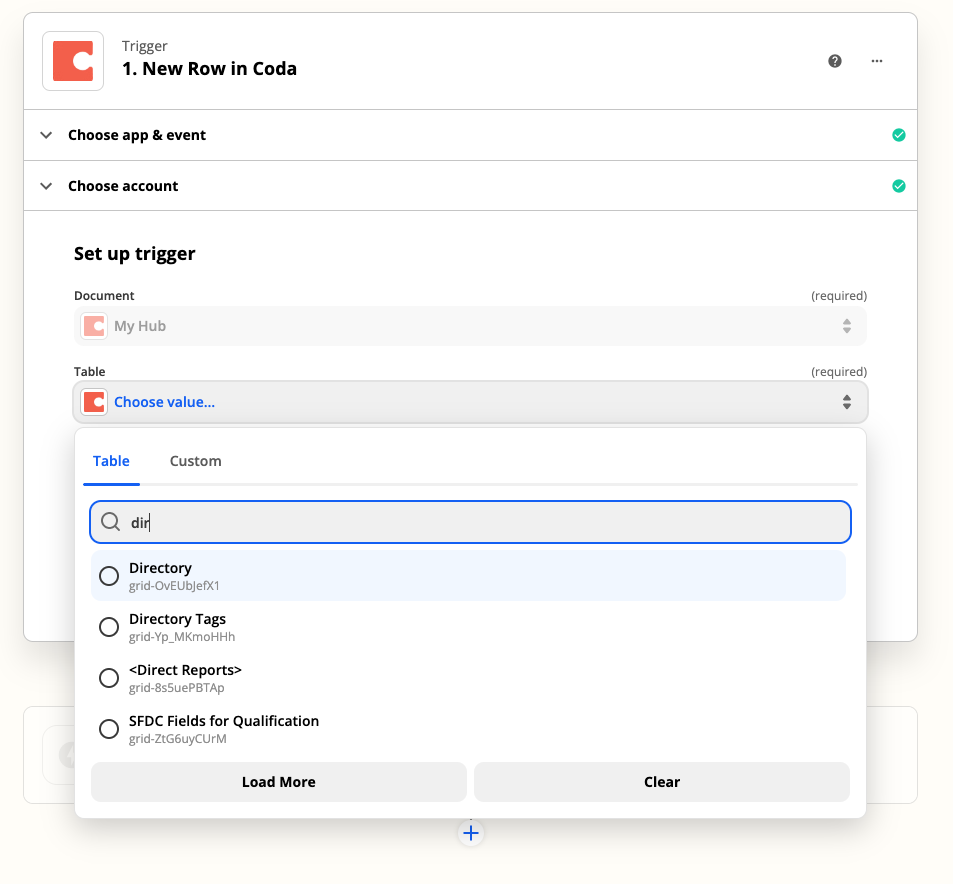
Task: Open the Table Choose value dropdown
Action: pyautogui.click(x=470, y=402)
